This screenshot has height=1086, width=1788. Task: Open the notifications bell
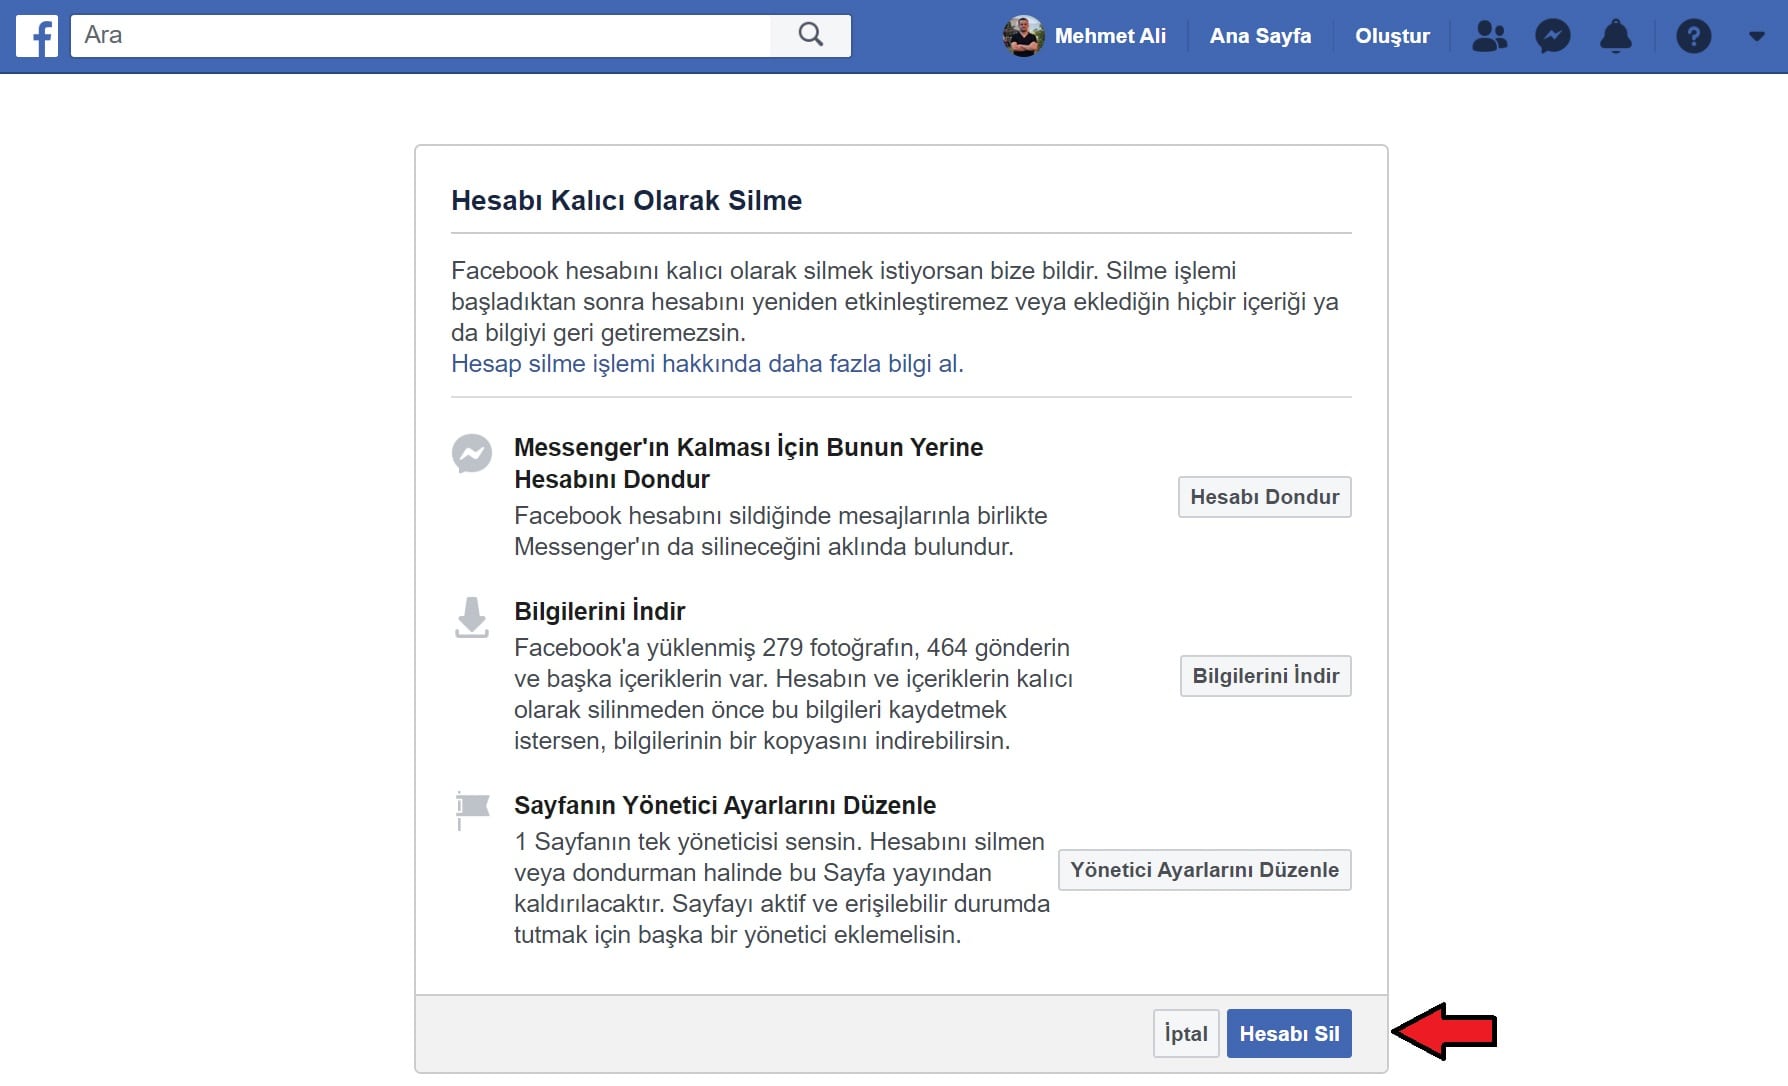point(1617,36)
